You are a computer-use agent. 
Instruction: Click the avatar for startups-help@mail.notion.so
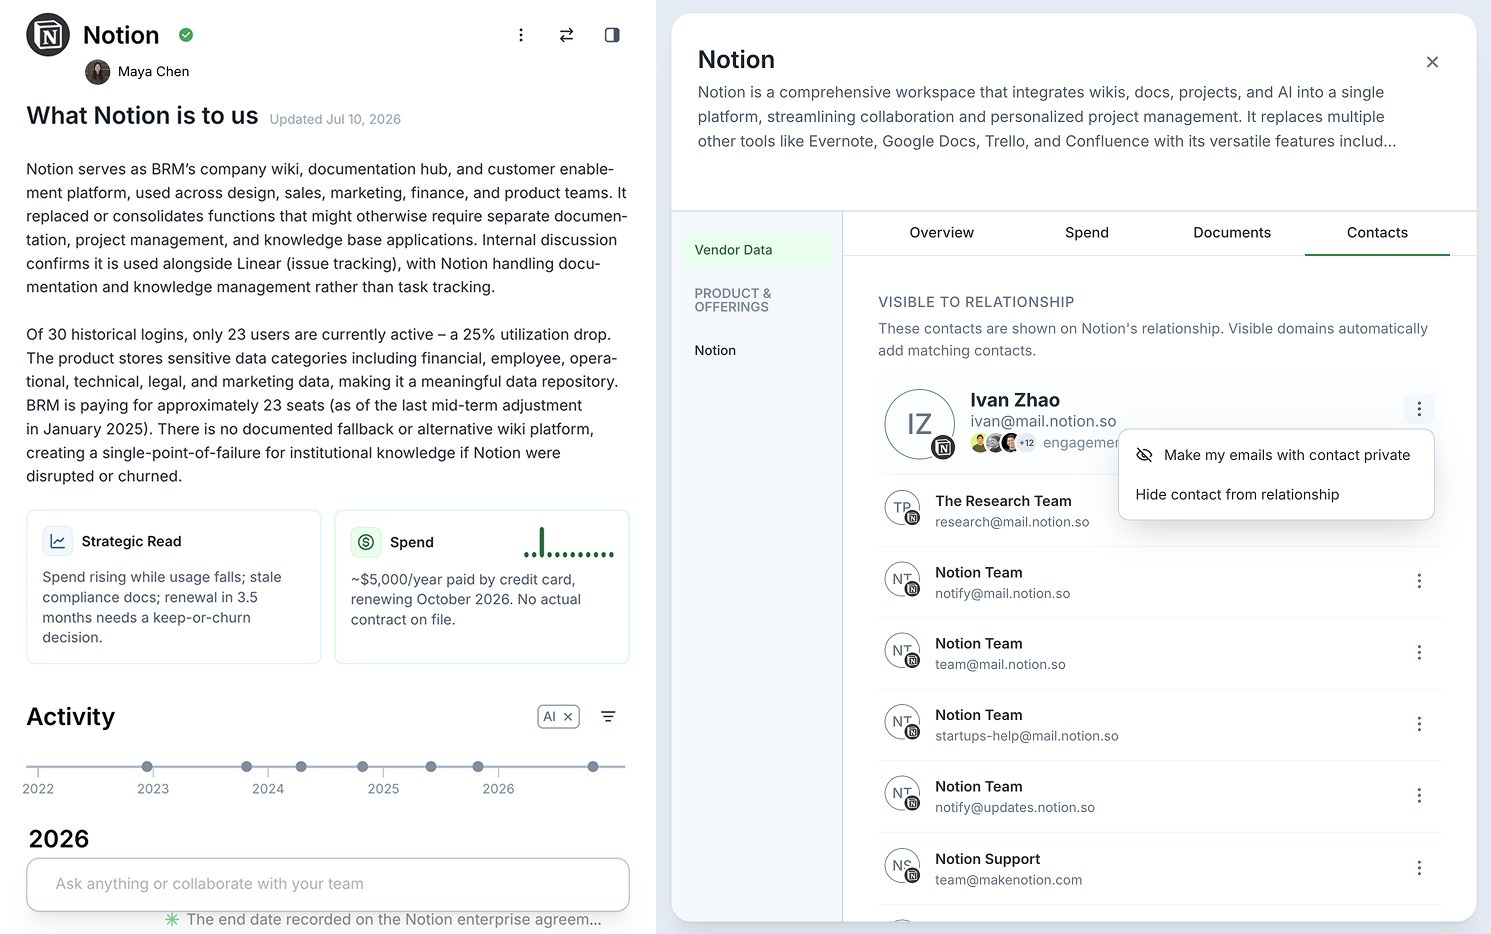(x=902, y=723)
